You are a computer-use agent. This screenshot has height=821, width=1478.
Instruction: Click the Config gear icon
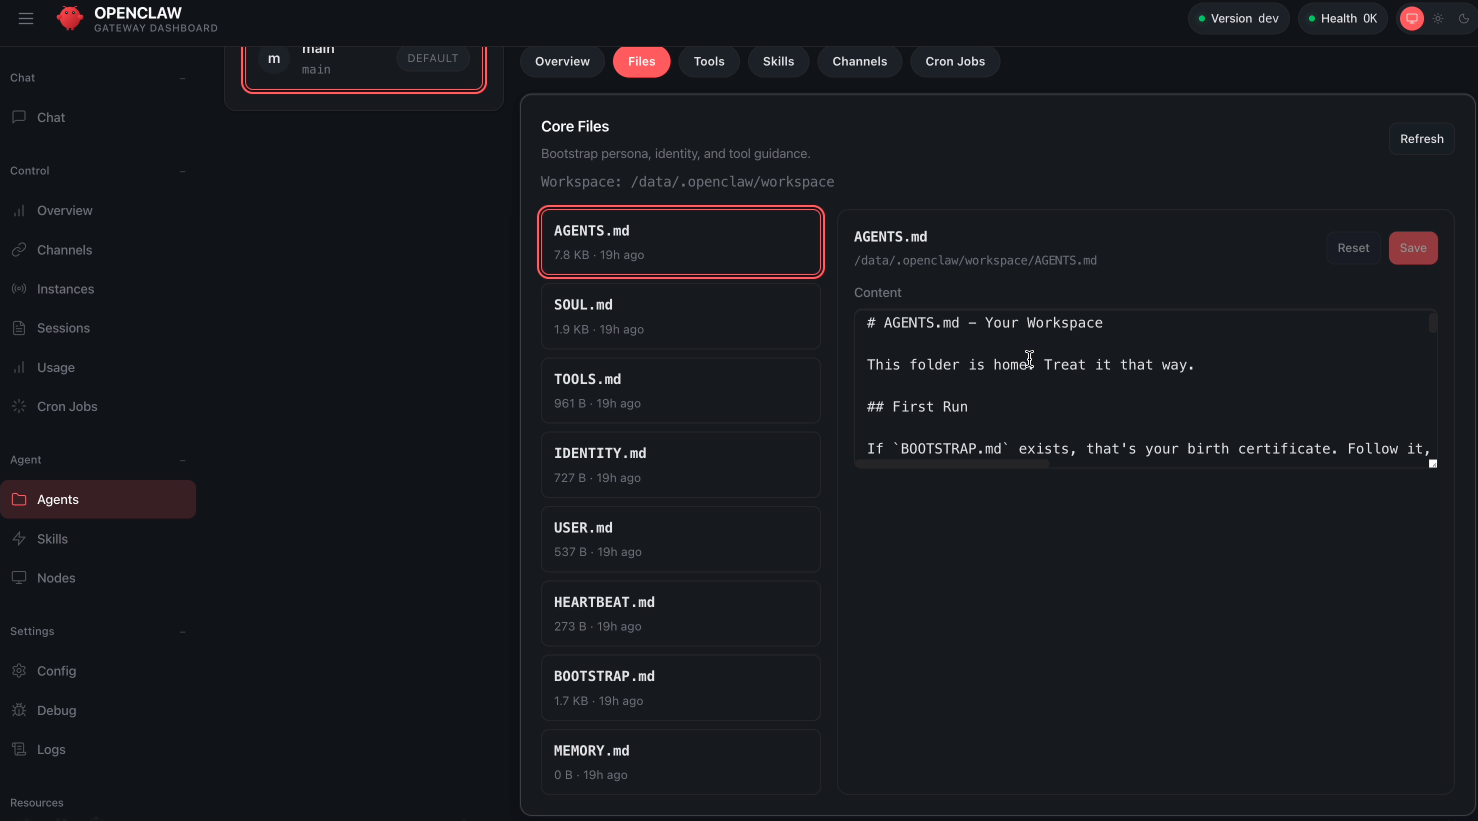click(19, 671)
